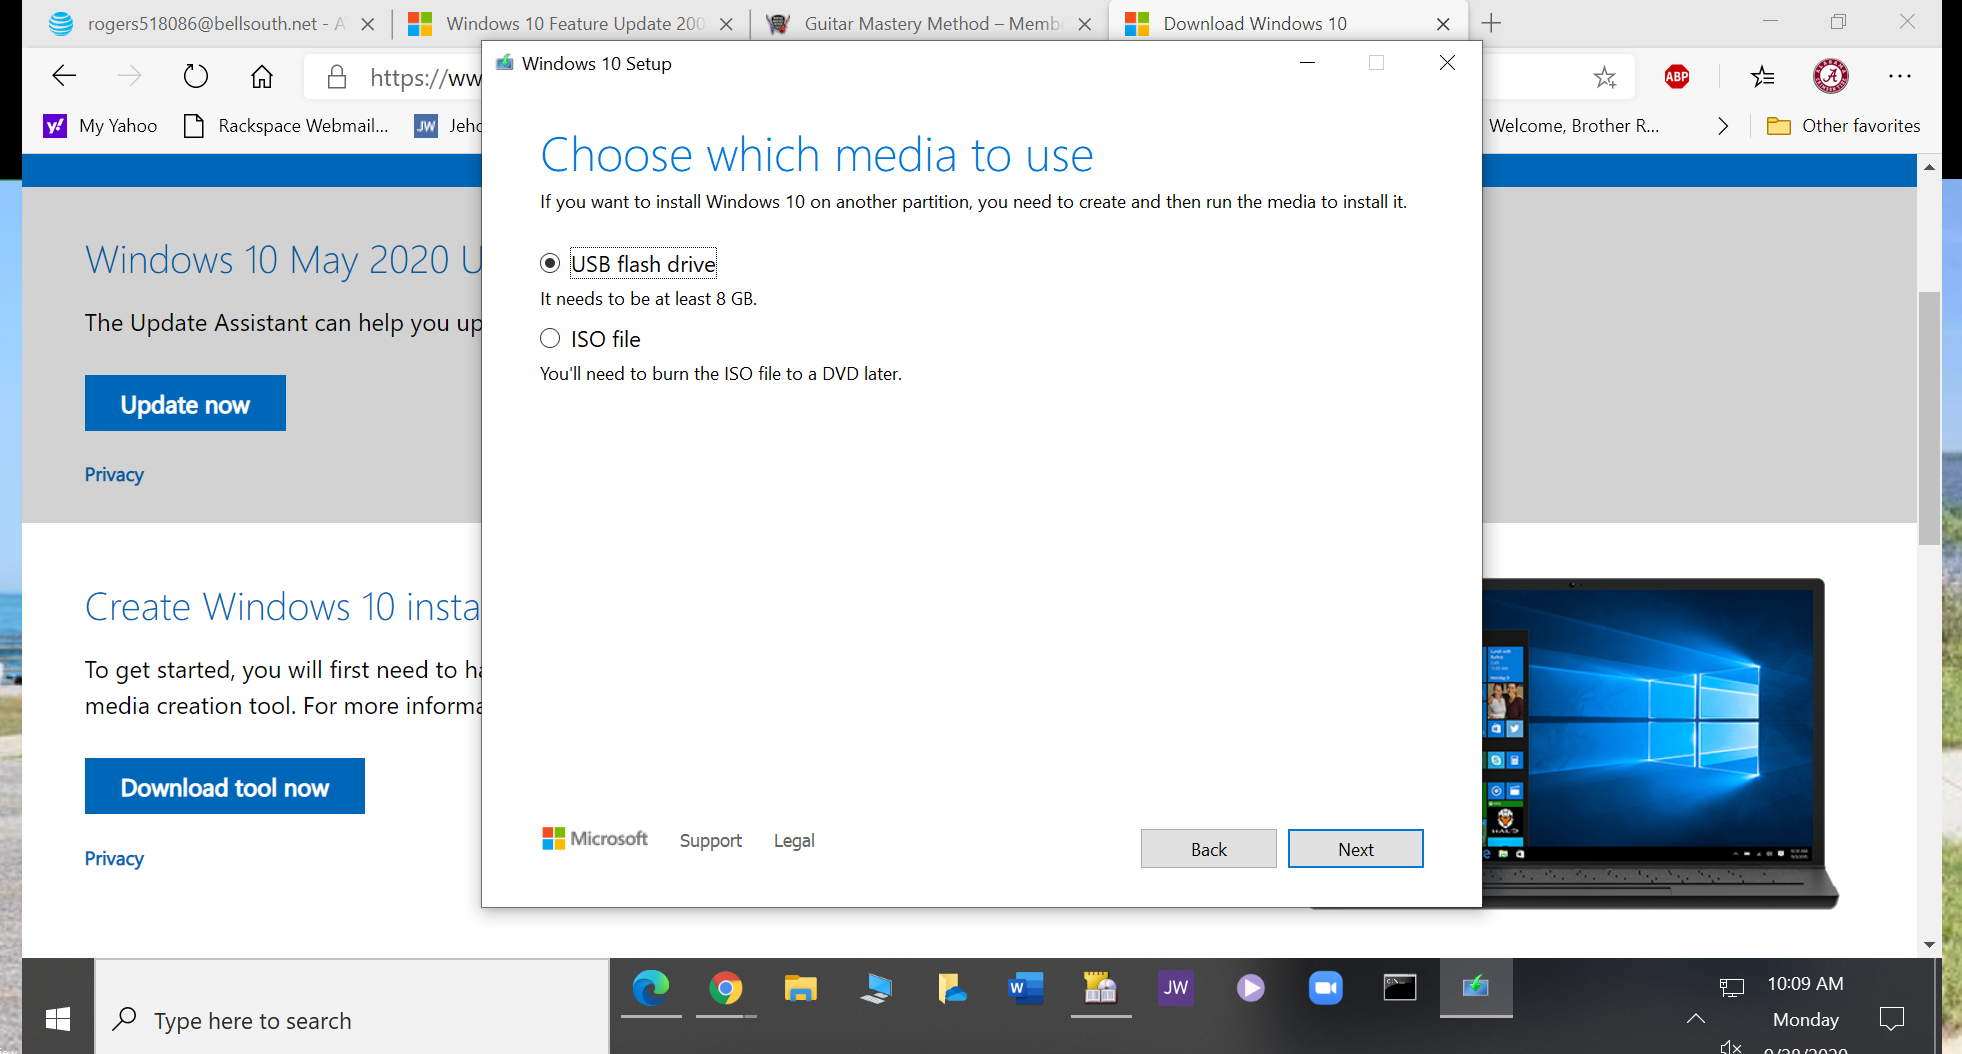Open the Support link in Setup
The width and height of the screenshot is (1962, 1054).
pos(711,841)
